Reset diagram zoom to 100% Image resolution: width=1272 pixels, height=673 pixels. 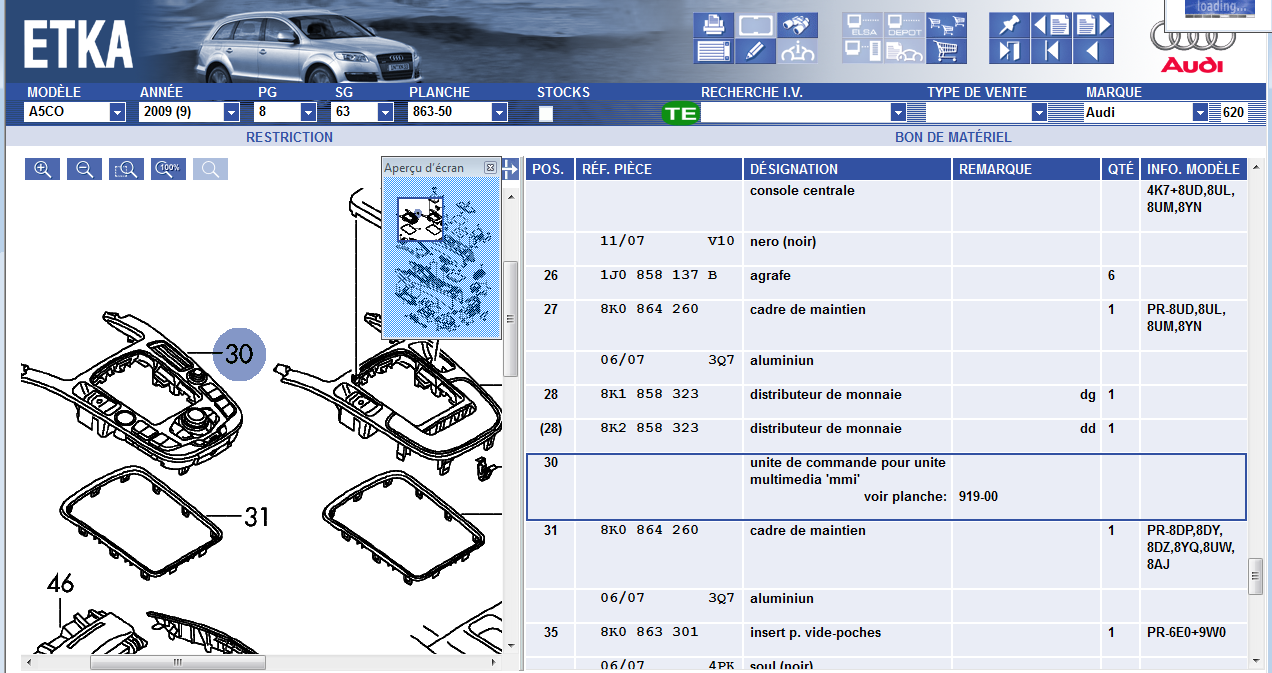click(169, 169)
